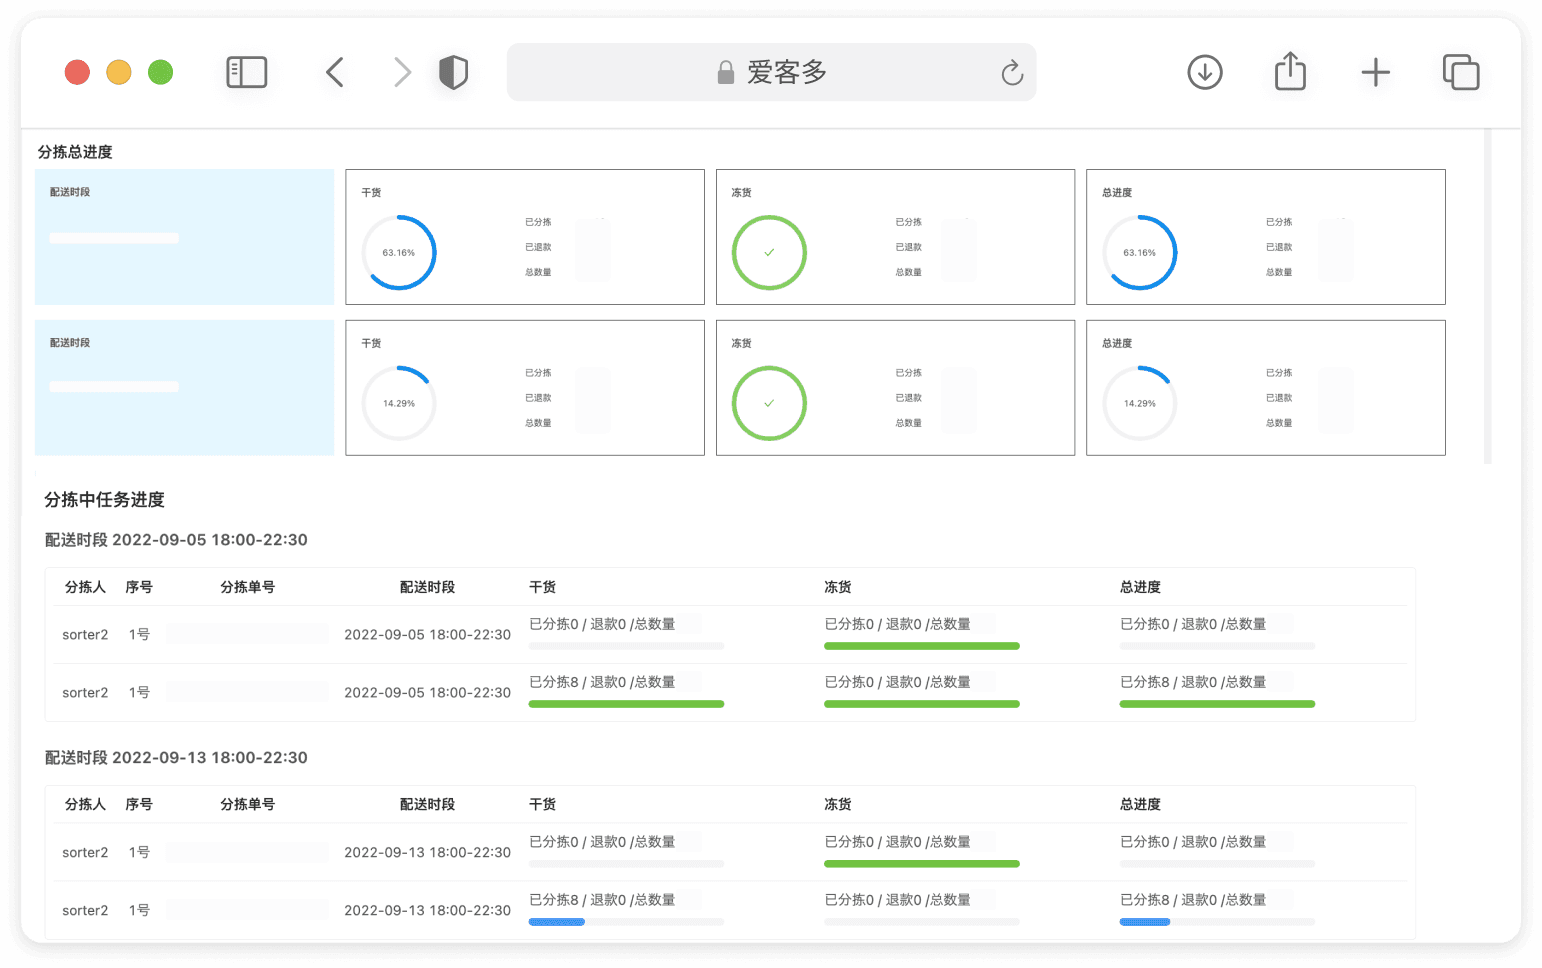1542x968 pixels.
Task: Open a new tab with plus icon
Action: (x=1376, y=72)
